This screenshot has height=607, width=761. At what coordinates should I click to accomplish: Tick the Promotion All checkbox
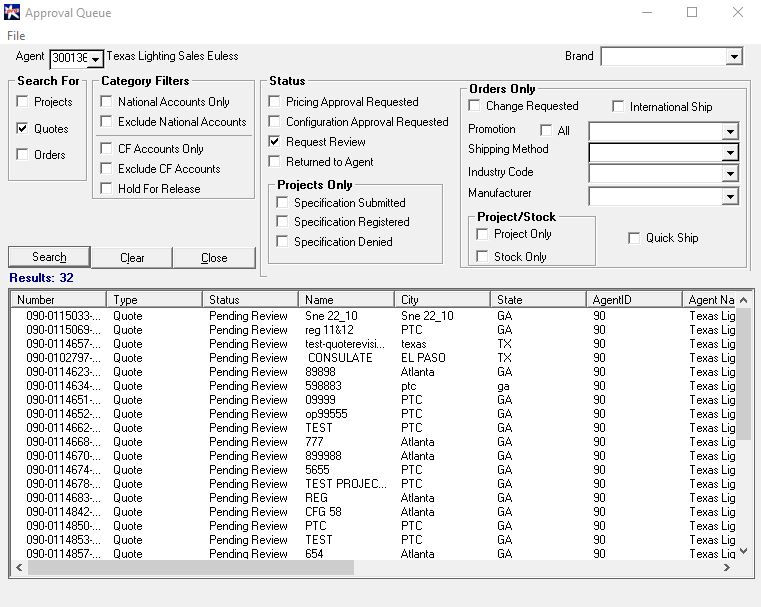click(x=546, y=130)
